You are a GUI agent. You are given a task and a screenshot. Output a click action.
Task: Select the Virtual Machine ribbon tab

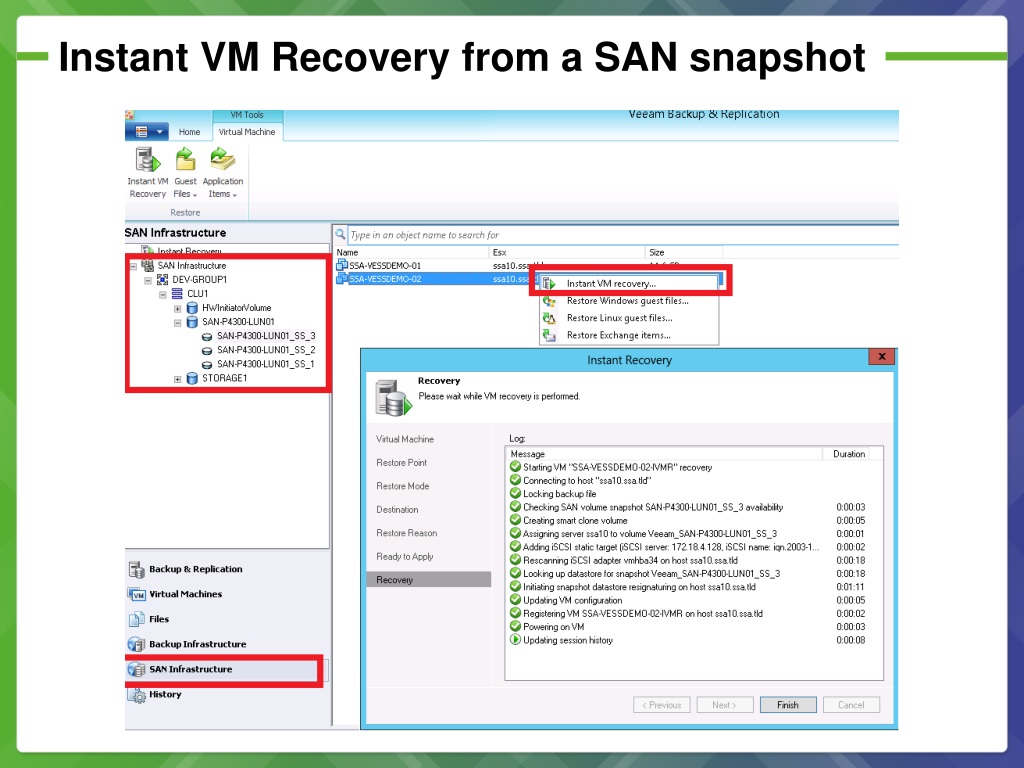247,132
